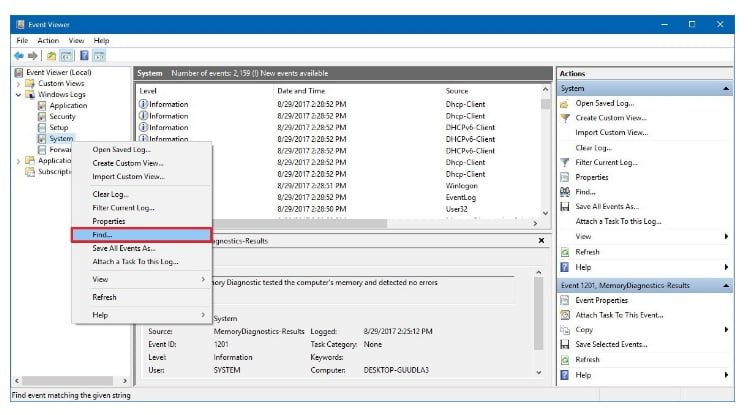Click the Attach Task To This Event icon

(x=565, y=315)
